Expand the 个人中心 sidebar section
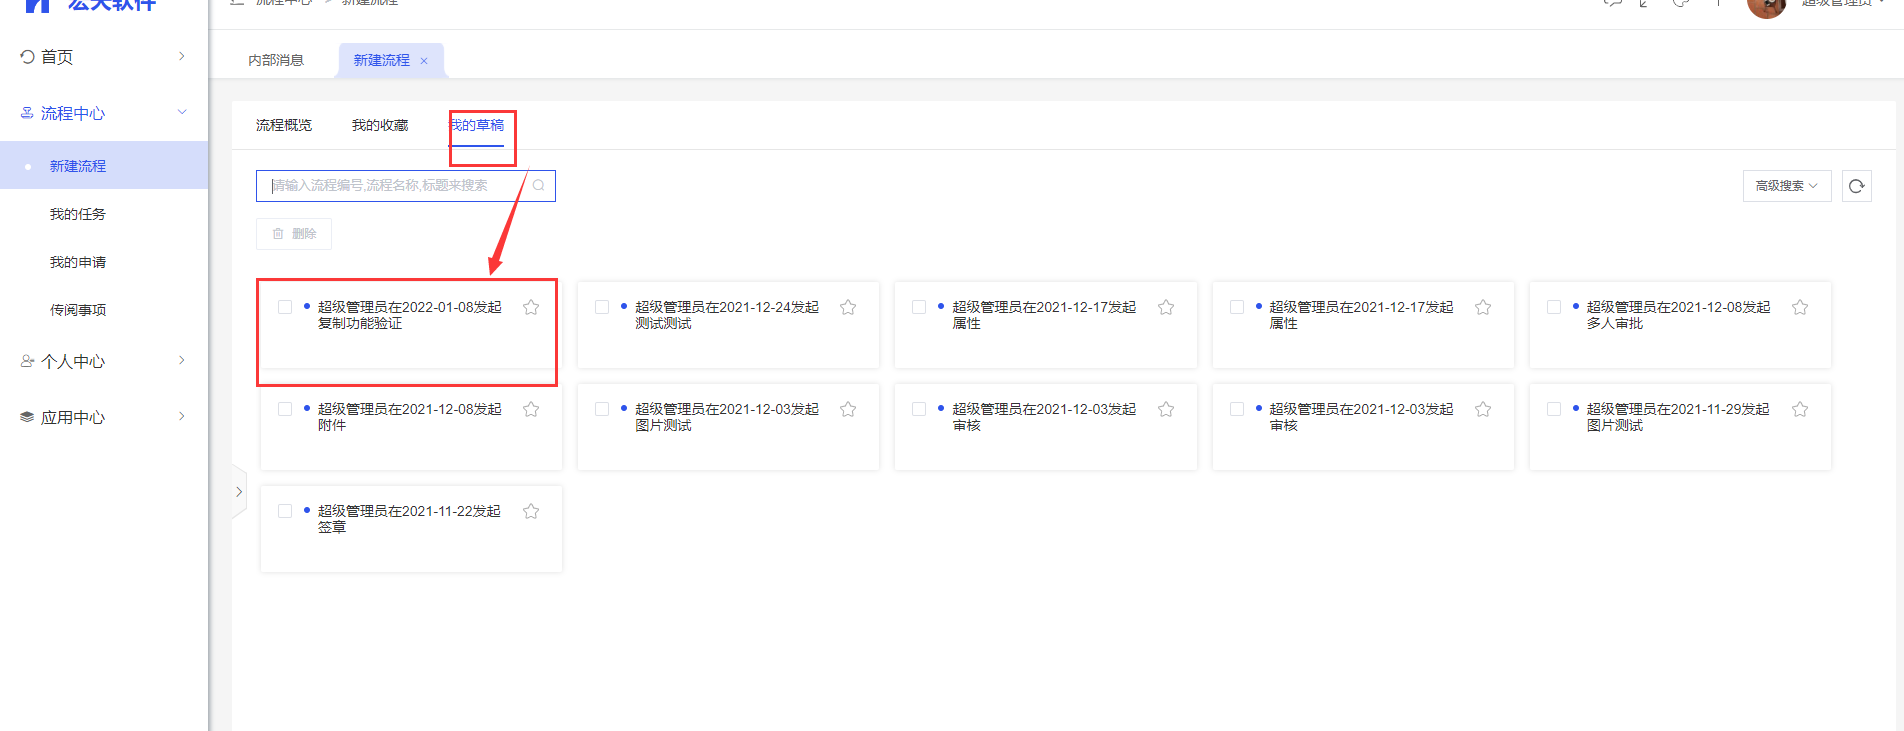 (104, 361)
